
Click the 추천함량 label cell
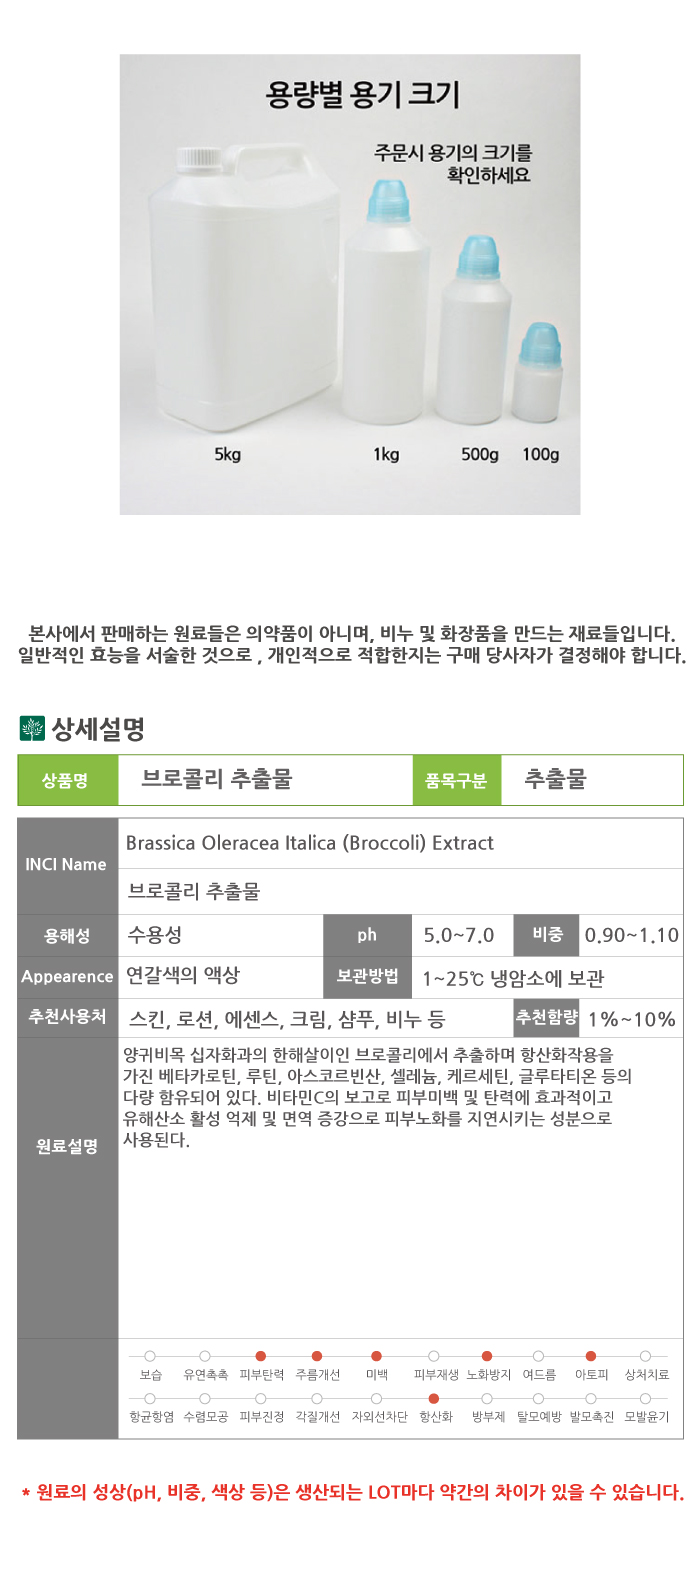[x=547, y=1017]
